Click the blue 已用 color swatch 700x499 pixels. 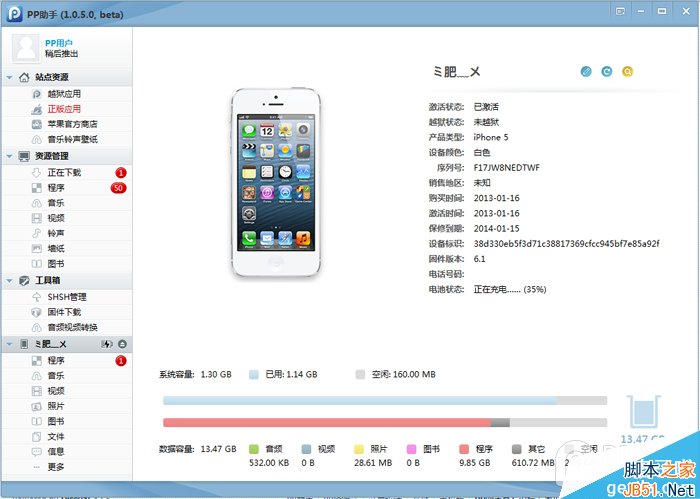click(x=254, y=374)
